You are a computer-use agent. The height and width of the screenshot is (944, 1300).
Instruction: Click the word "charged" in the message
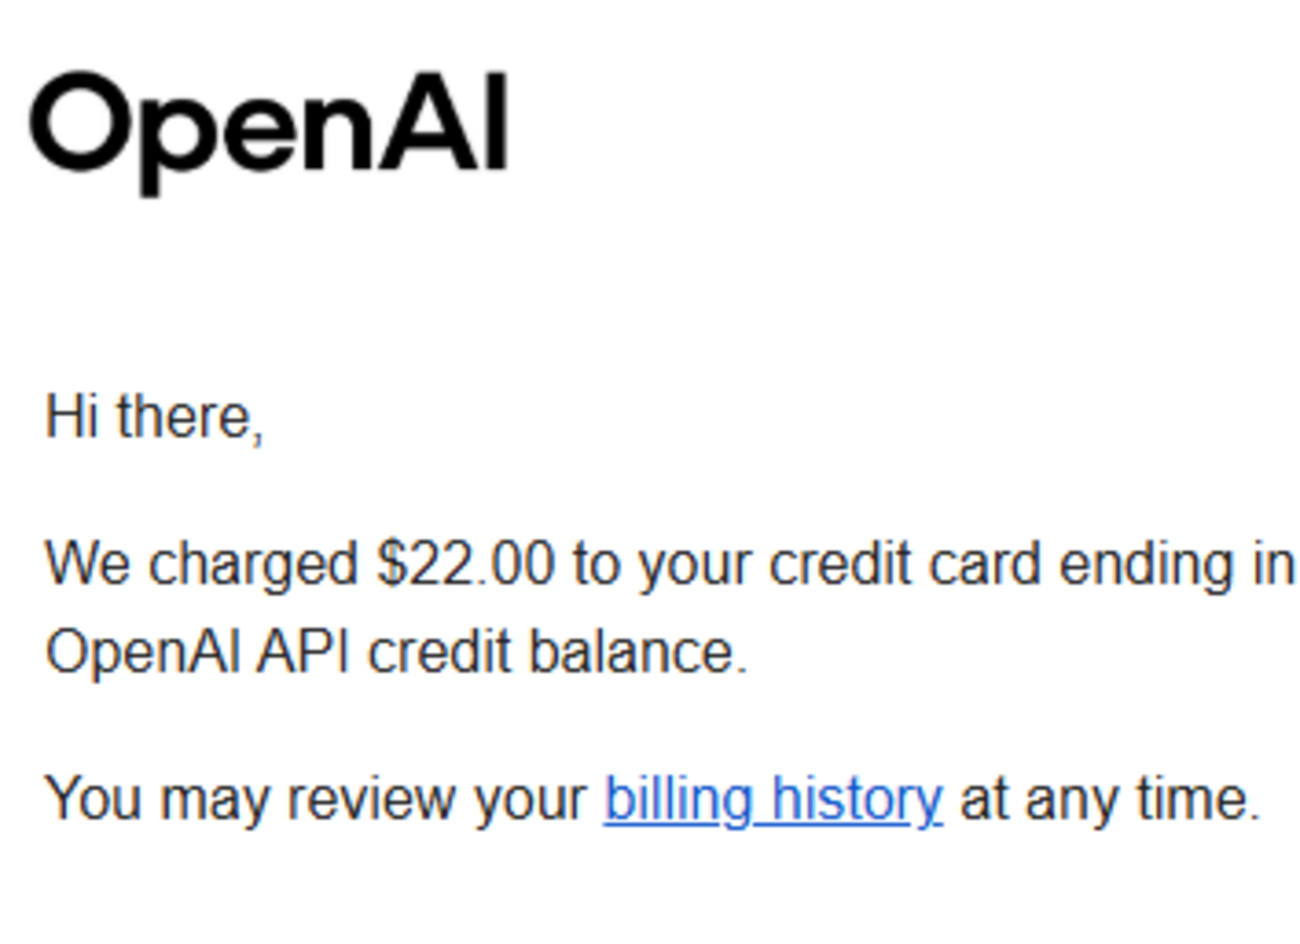click(253, 565)
